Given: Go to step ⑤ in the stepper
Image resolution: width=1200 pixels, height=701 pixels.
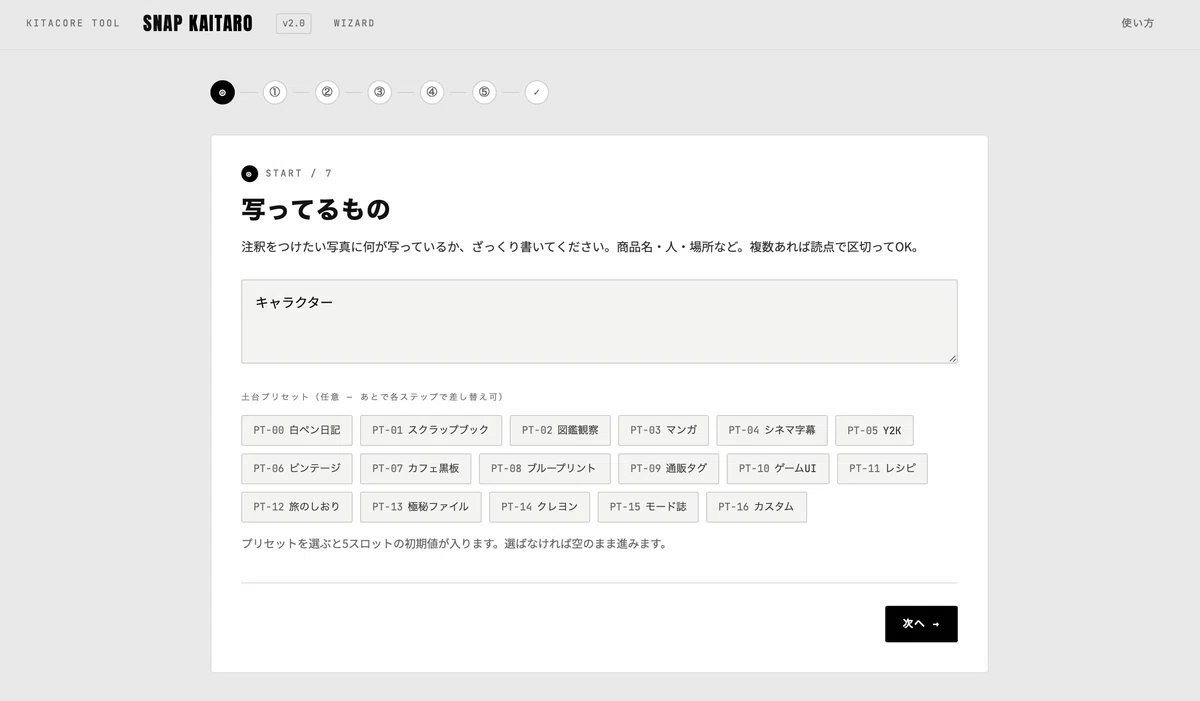Looking at the screenshot, I should click(x=484, y=92).
